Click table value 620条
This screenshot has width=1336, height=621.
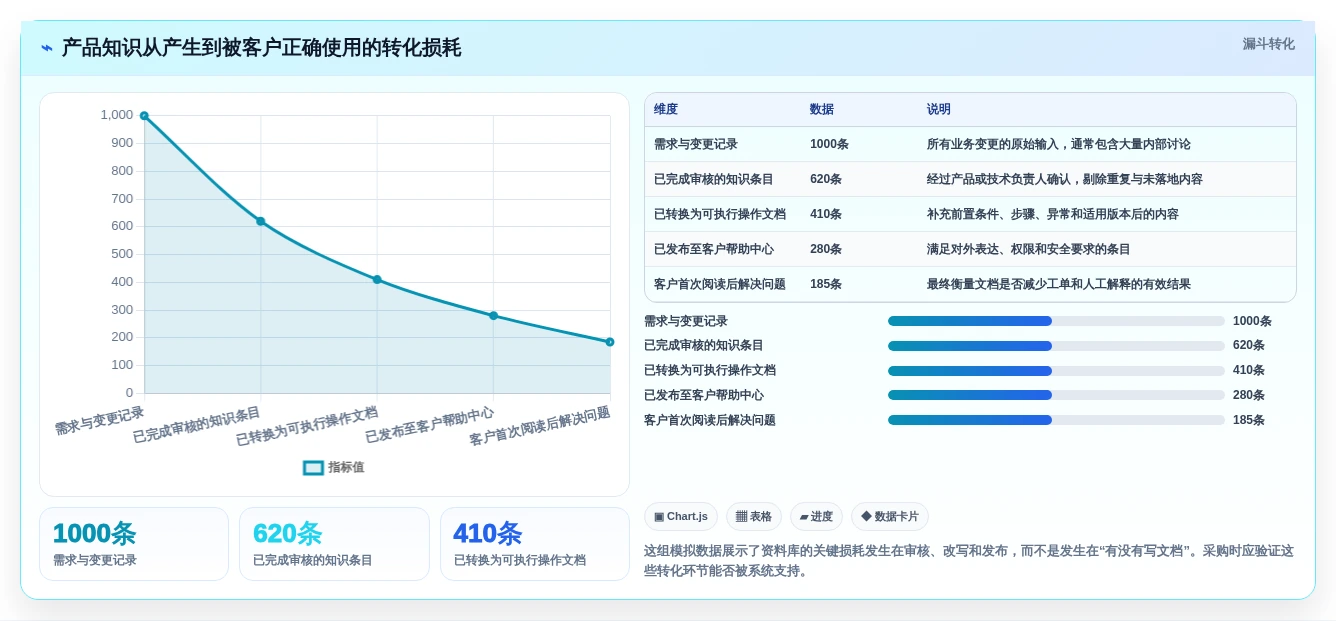tap(826, 179)
